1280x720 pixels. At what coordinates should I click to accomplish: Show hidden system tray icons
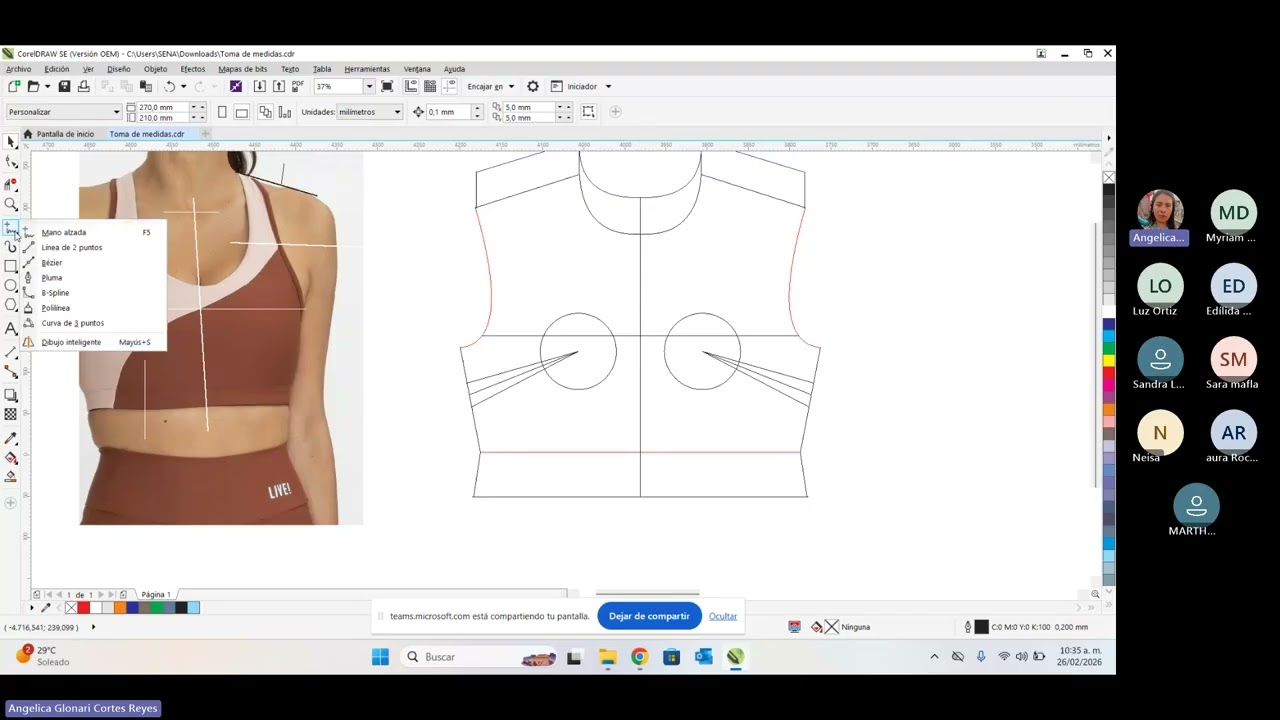(x=934, y=657)
